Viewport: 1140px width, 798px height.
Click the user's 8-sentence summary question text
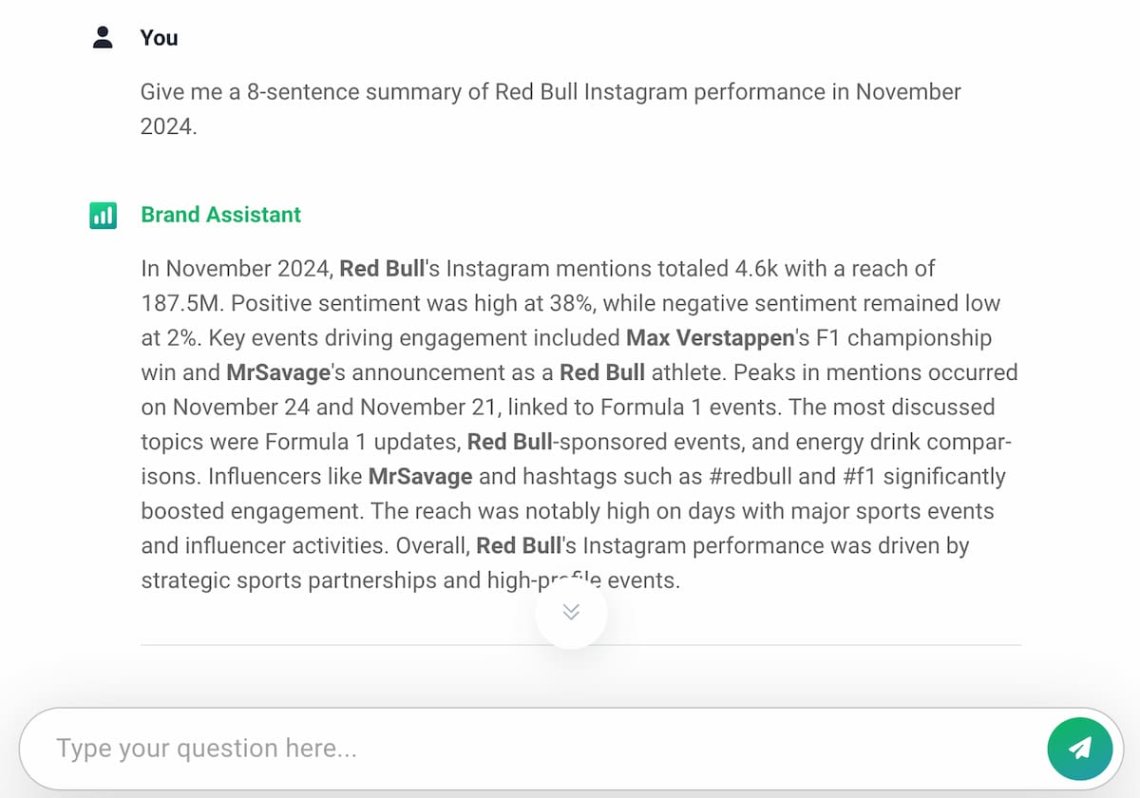click(550, 109)
